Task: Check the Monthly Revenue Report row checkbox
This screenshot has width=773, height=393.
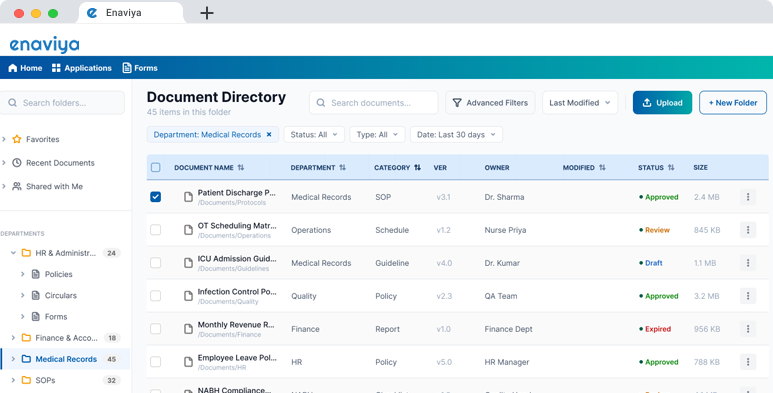Action: coord(156,329)
